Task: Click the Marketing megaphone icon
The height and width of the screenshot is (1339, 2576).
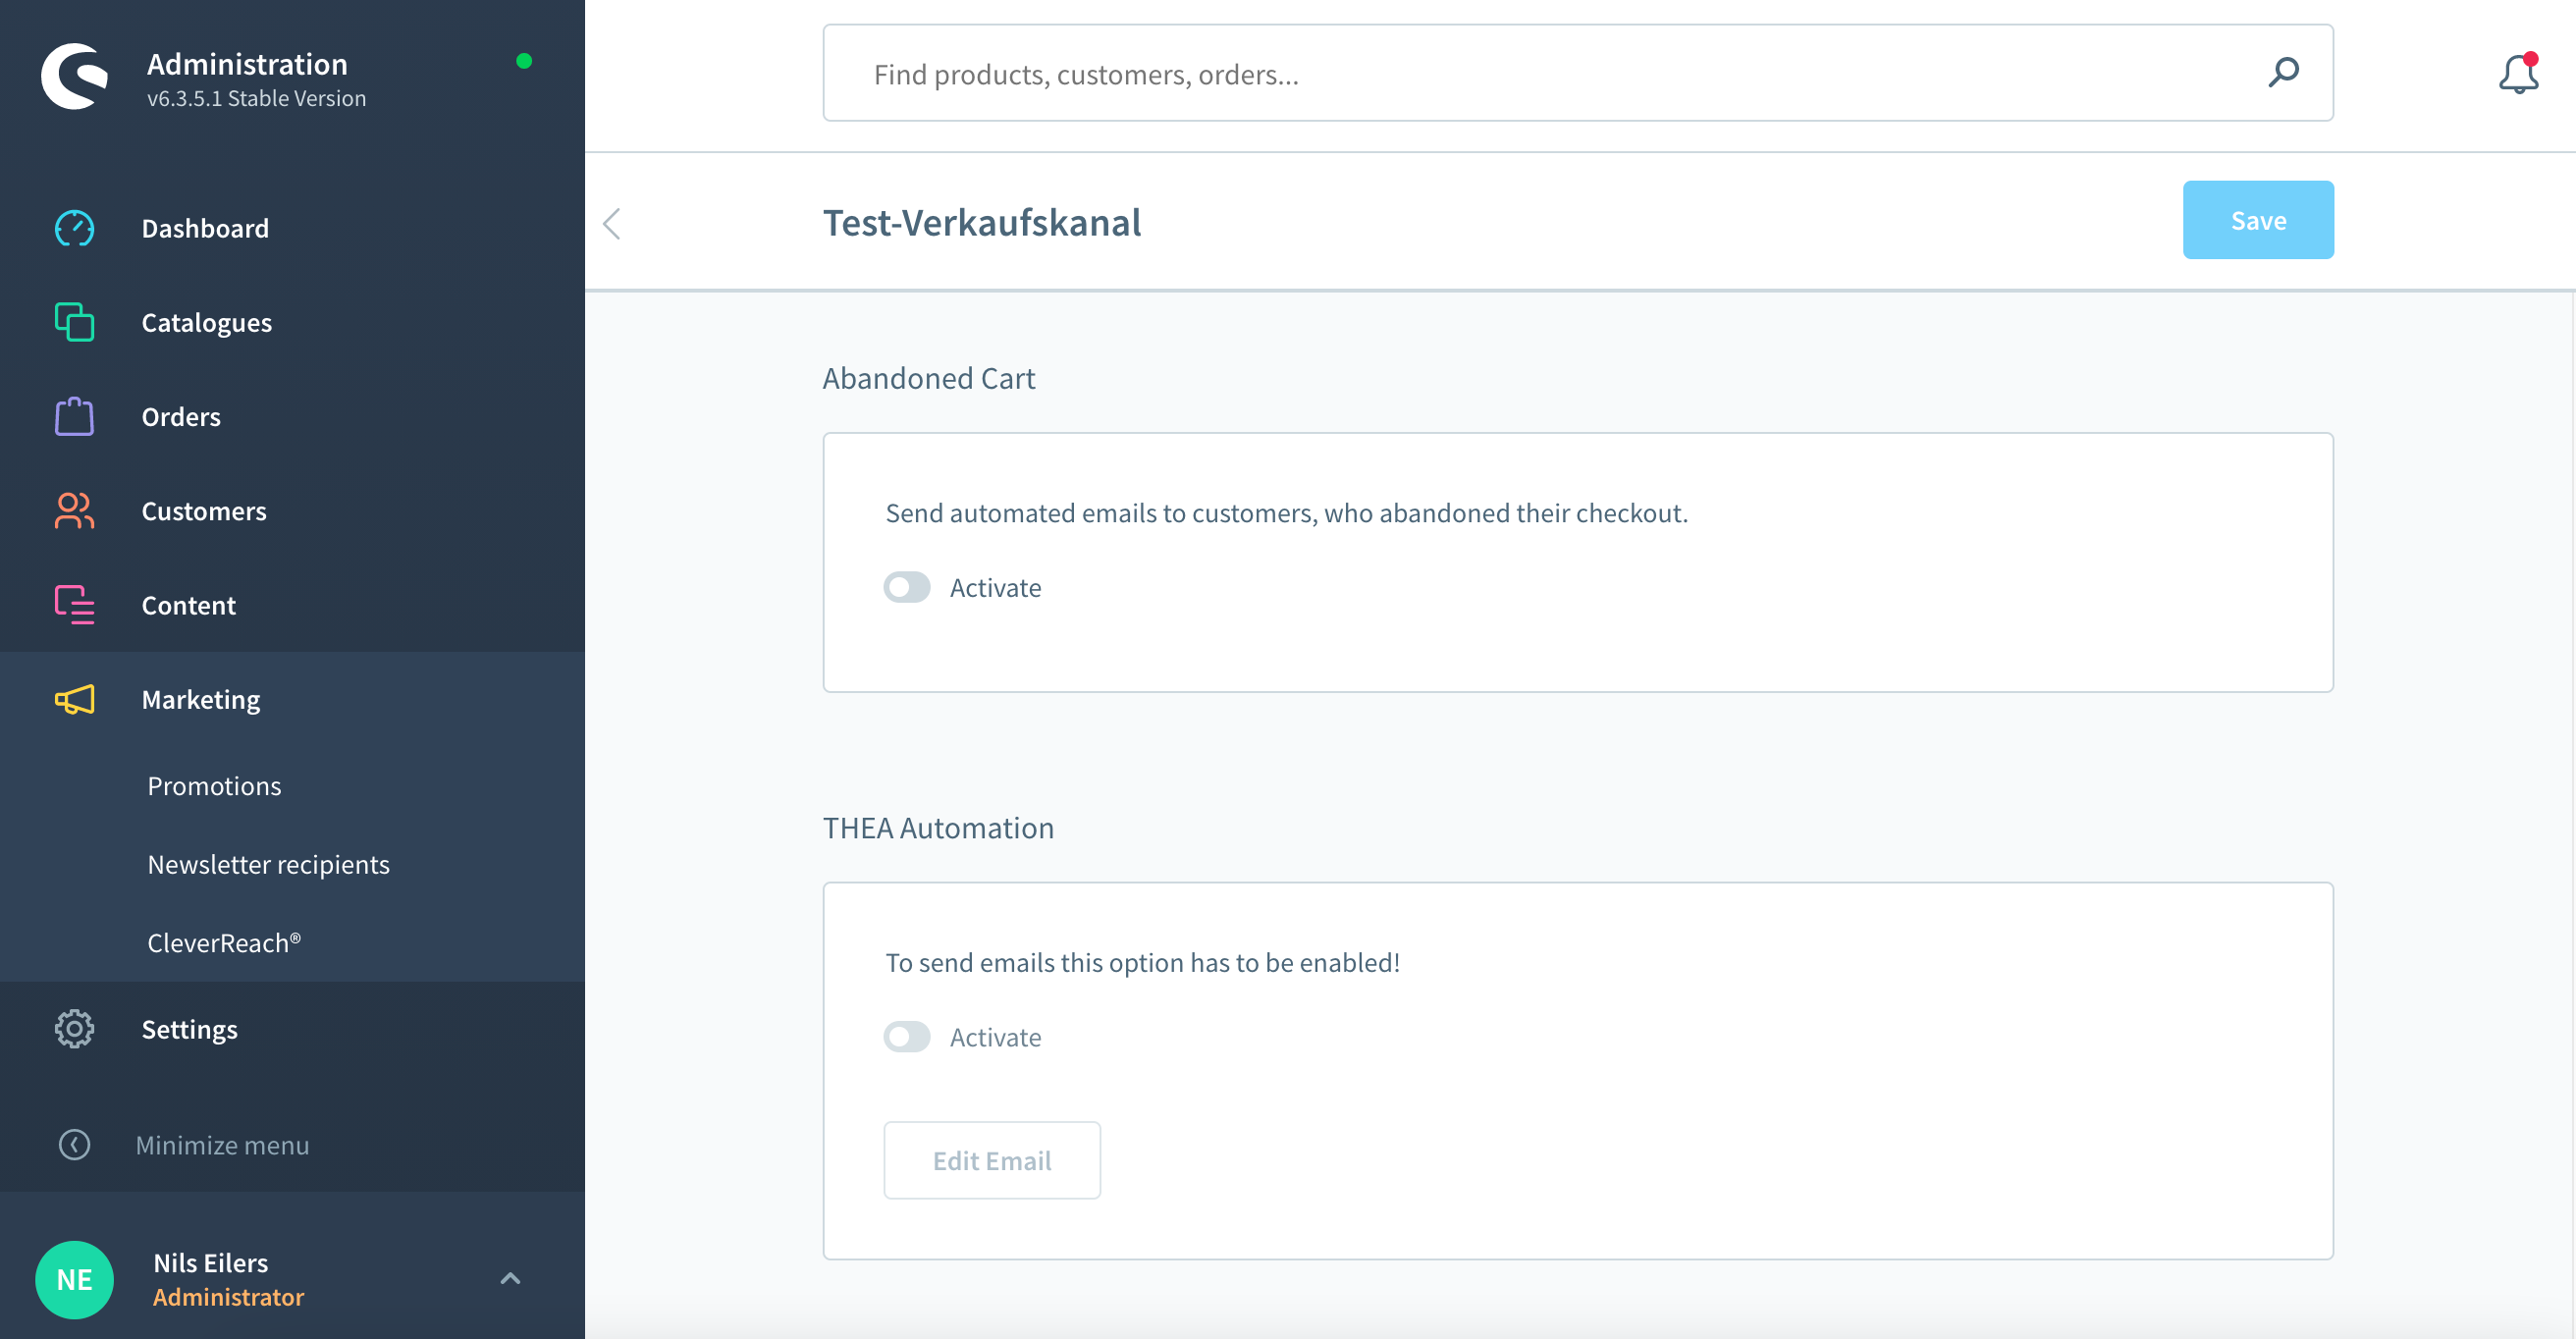Action: point(74,699)
